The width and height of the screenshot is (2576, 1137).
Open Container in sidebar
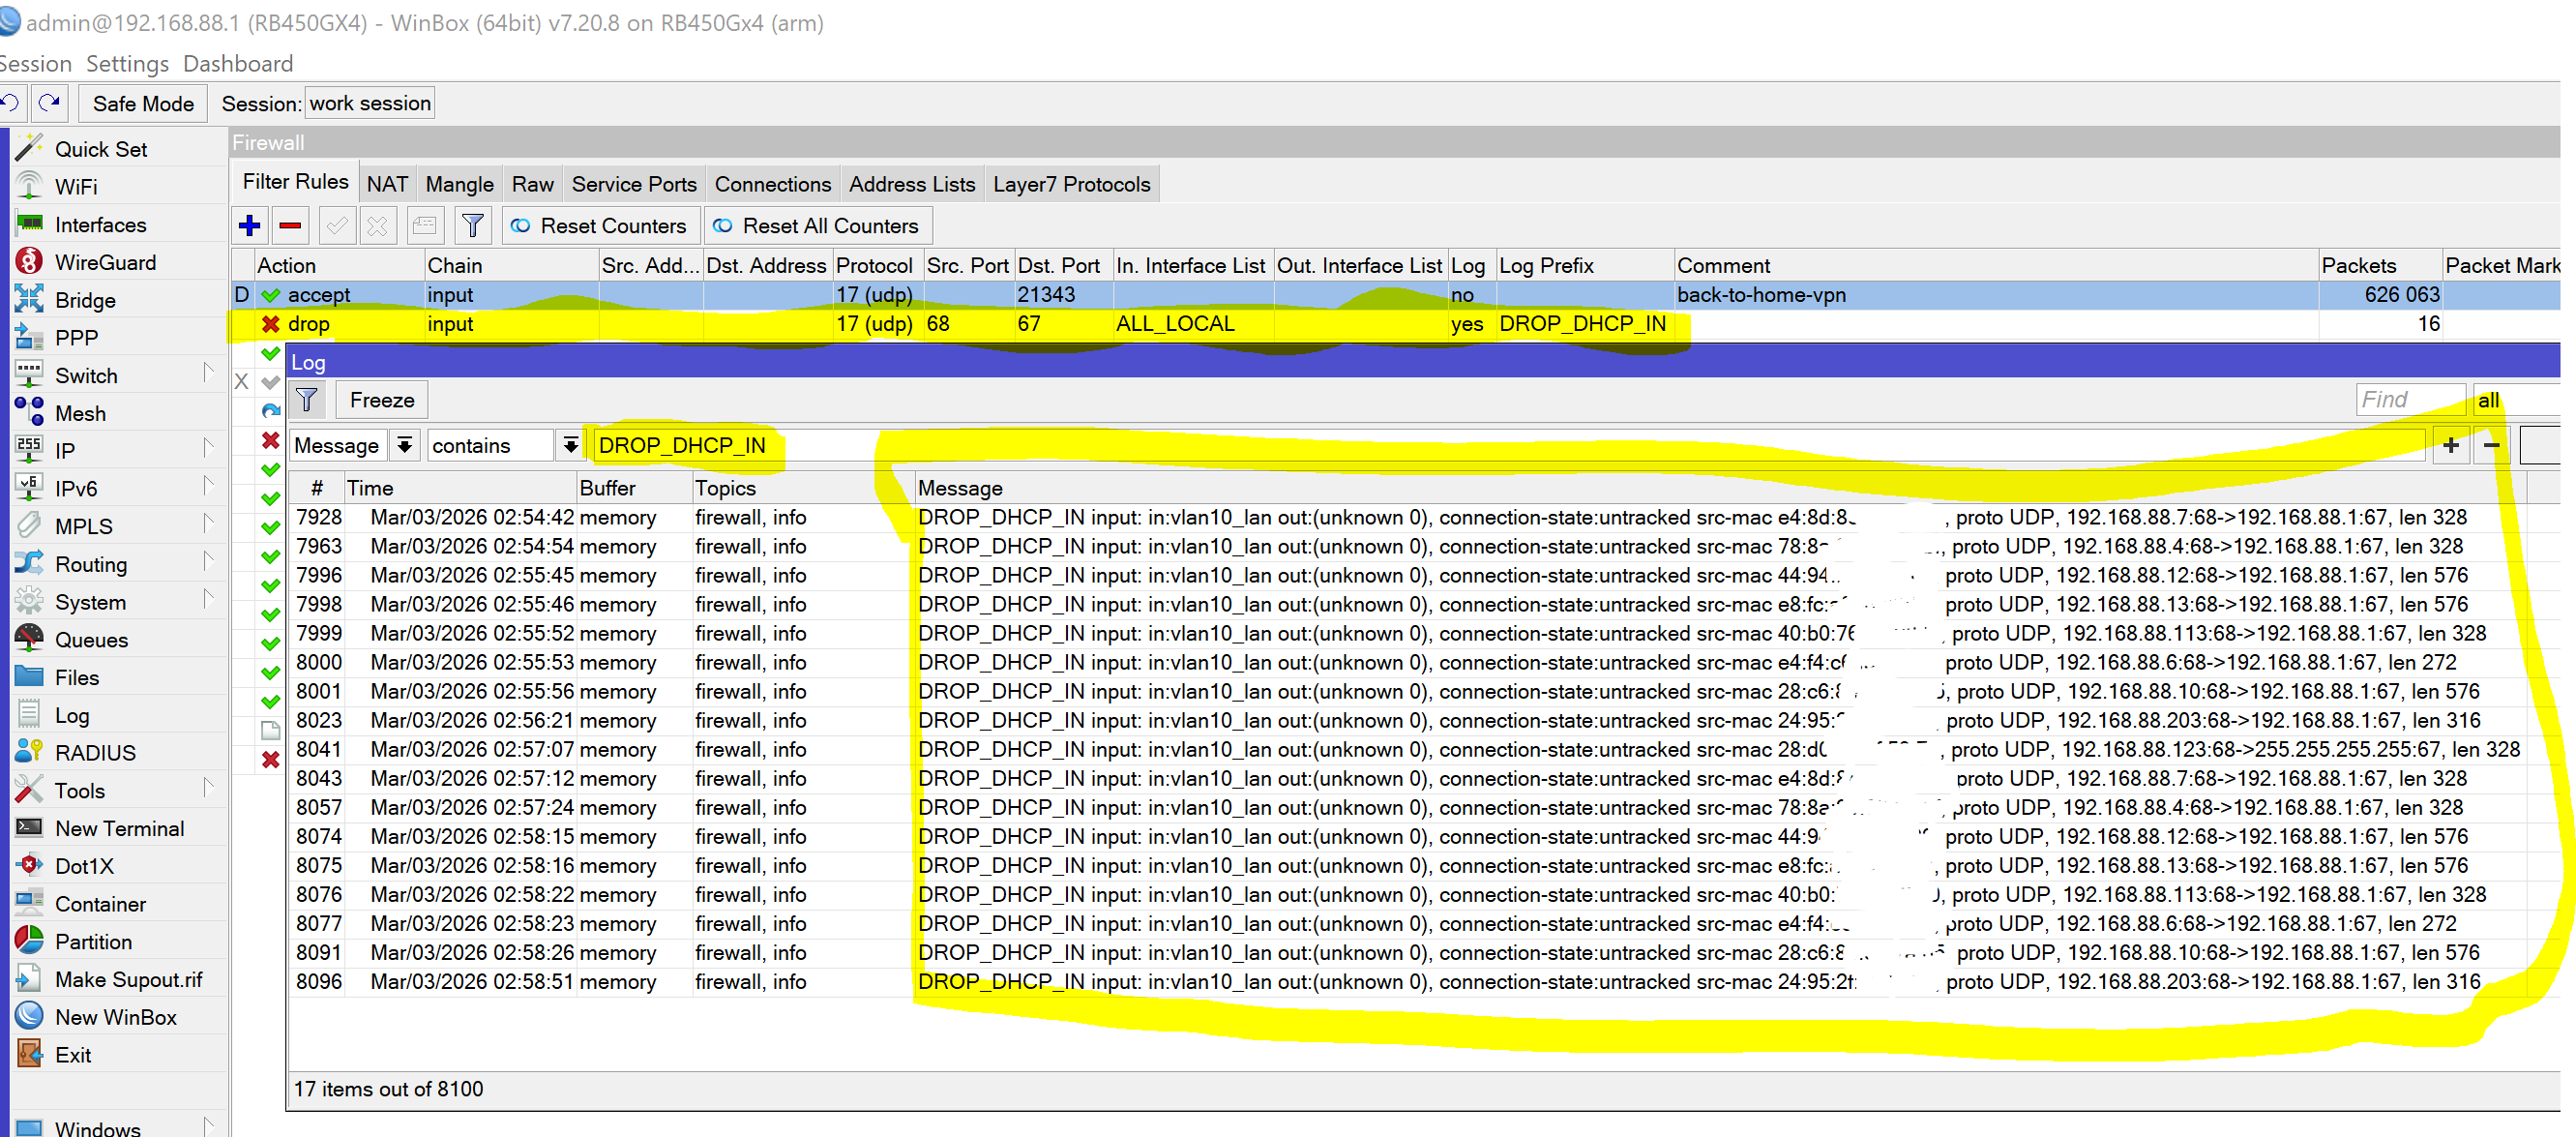pos(100,904)
